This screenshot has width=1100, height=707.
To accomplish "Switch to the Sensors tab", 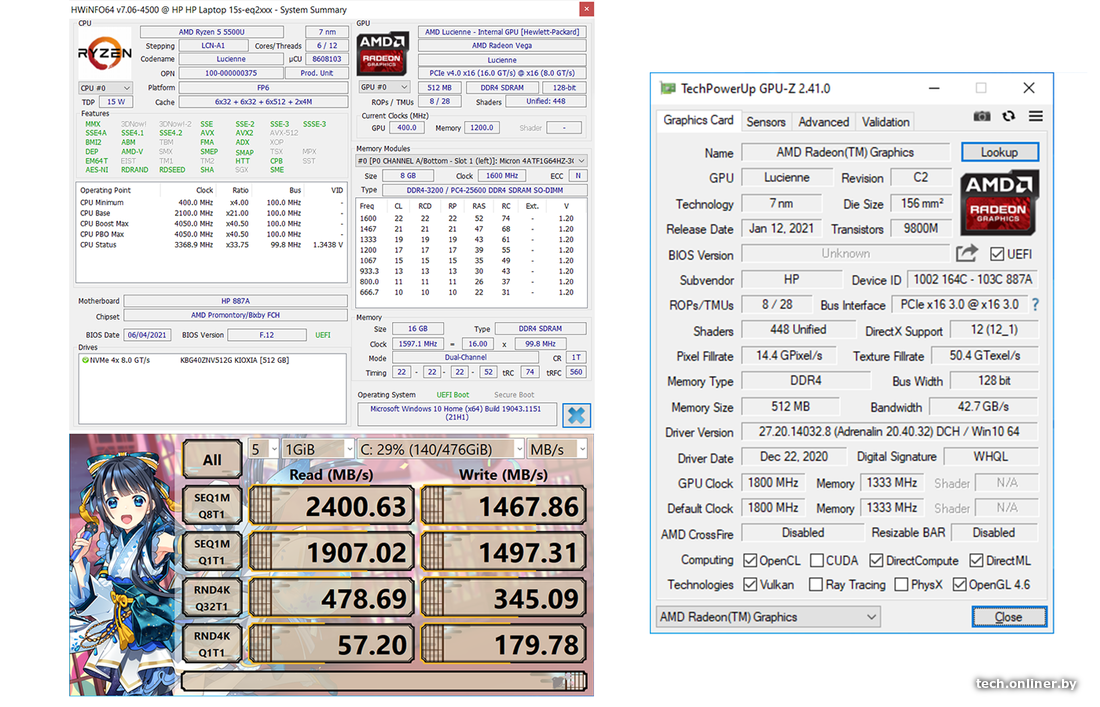I will pyautogui.click(x=766, y=122).
